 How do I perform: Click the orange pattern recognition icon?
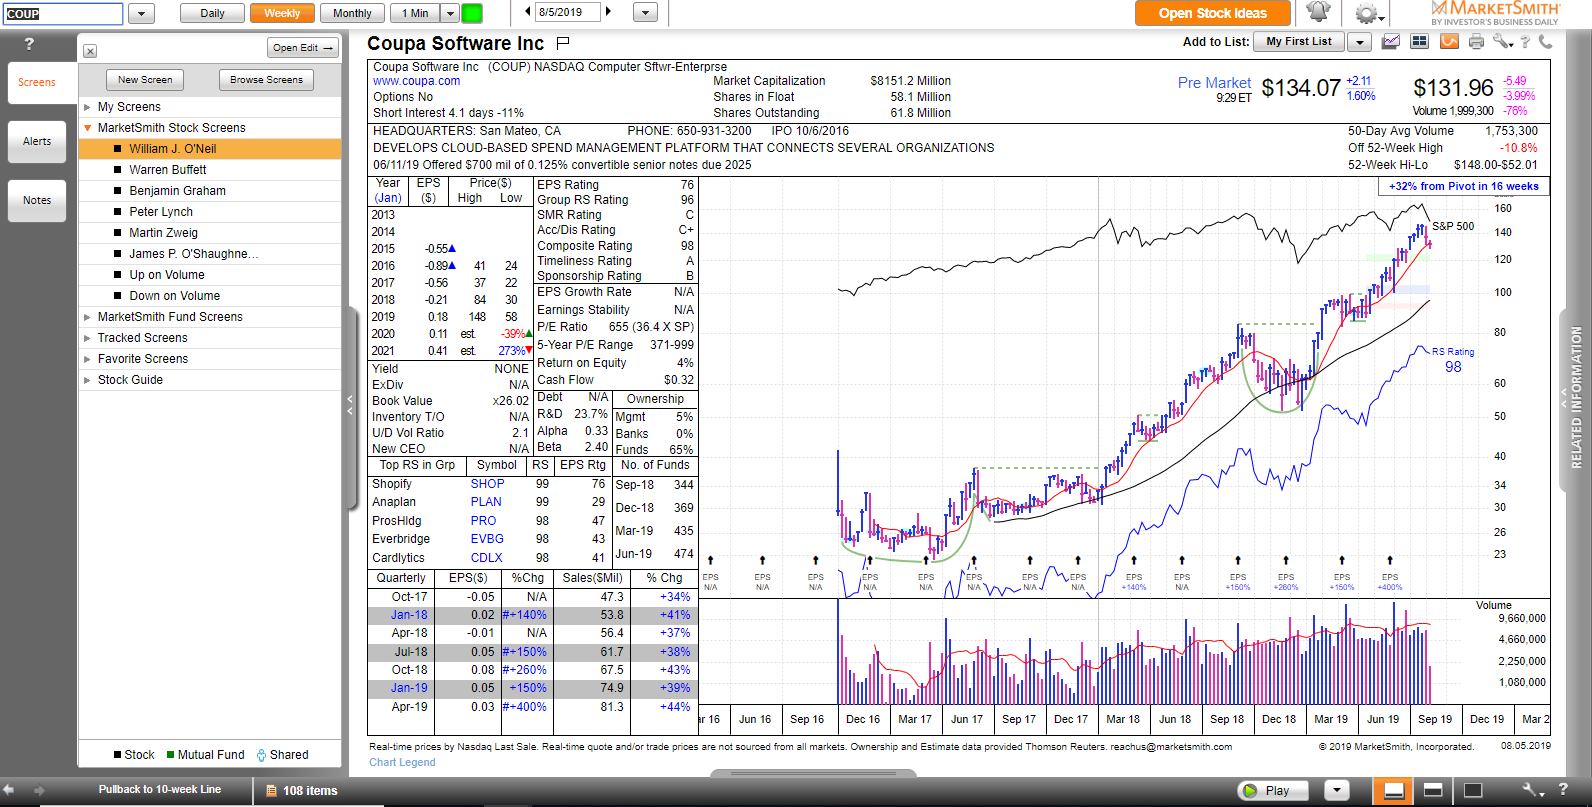1449,42
